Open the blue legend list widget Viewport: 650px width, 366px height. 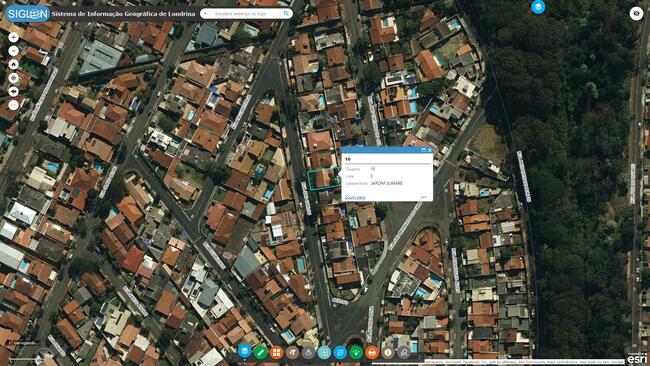coord(340,352)
